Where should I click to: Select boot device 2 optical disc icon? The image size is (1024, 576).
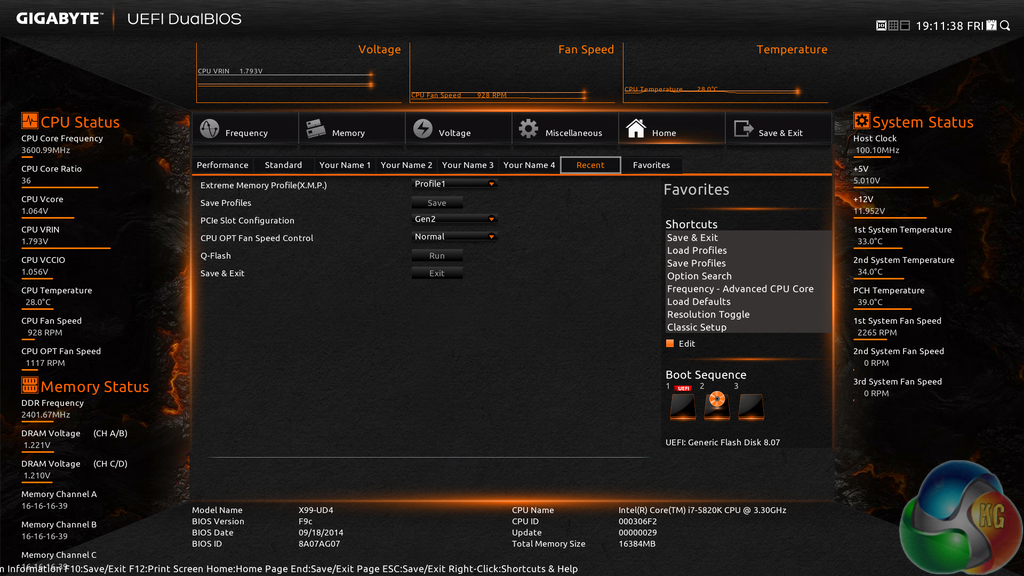(x=717, y=405)
